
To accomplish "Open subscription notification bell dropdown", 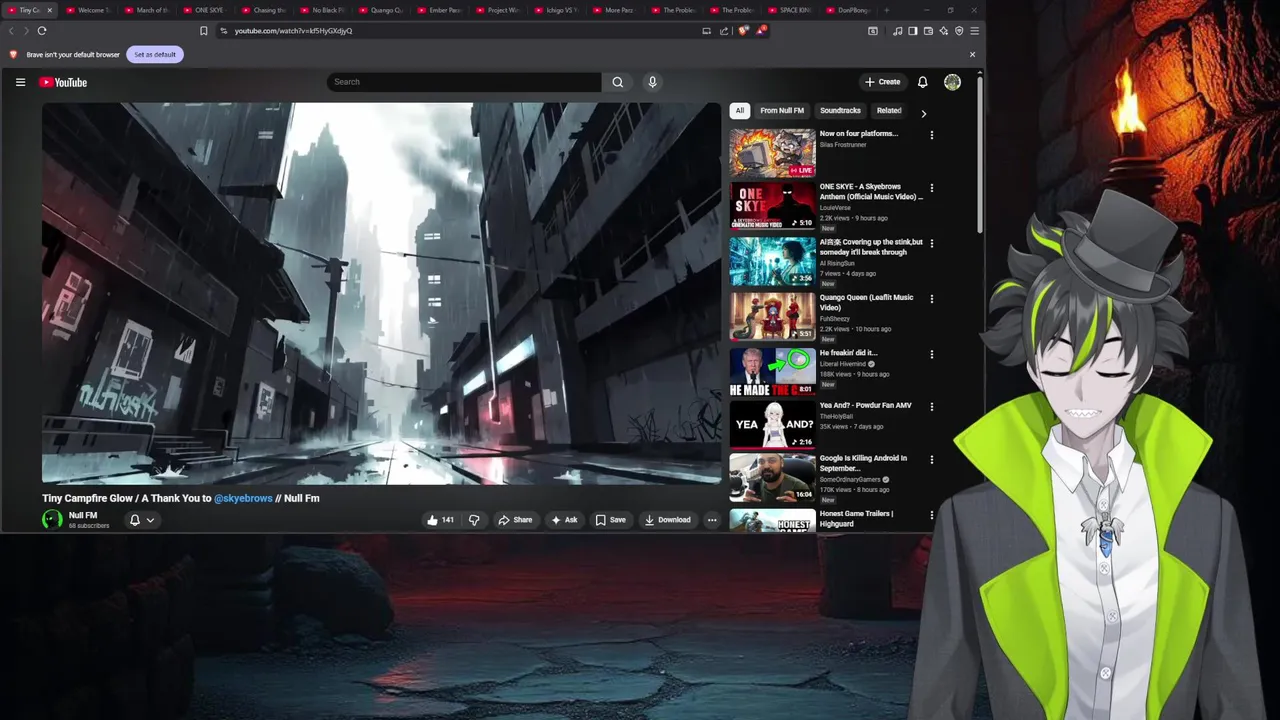I will tap(142, 520).
